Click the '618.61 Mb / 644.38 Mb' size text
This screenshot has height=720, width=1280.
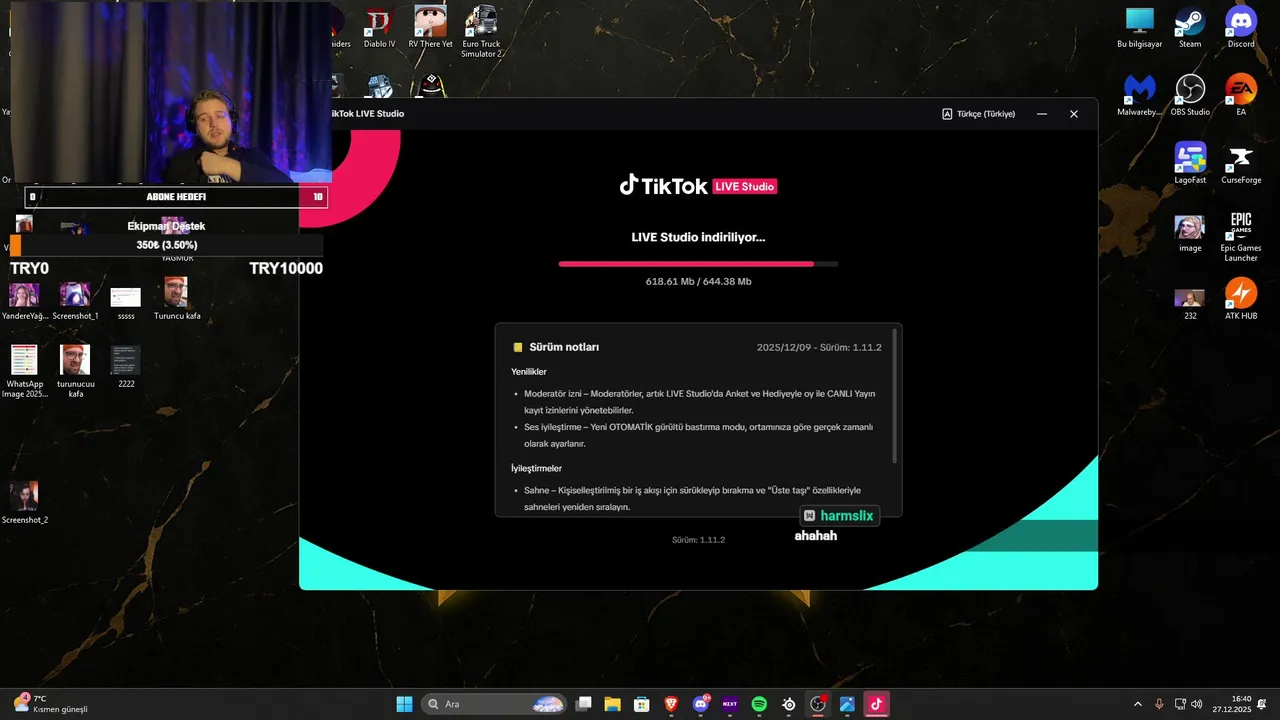(x=698, y=282)
